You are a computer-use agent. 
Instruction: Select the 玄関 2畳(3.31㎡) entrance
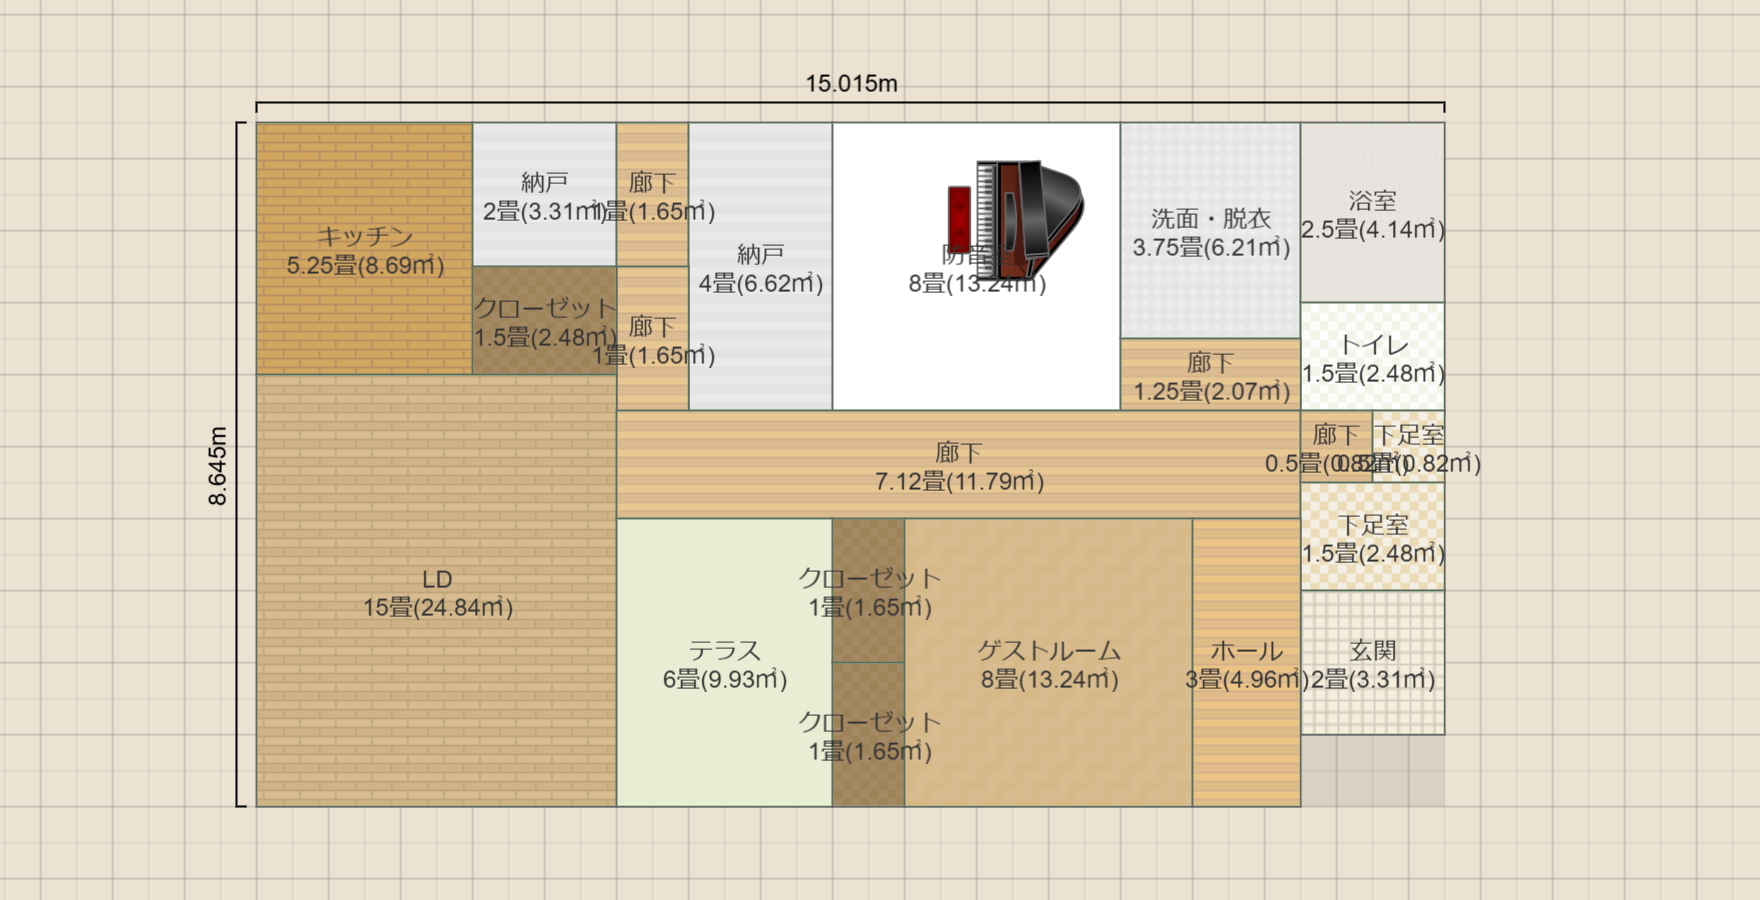1372,663
